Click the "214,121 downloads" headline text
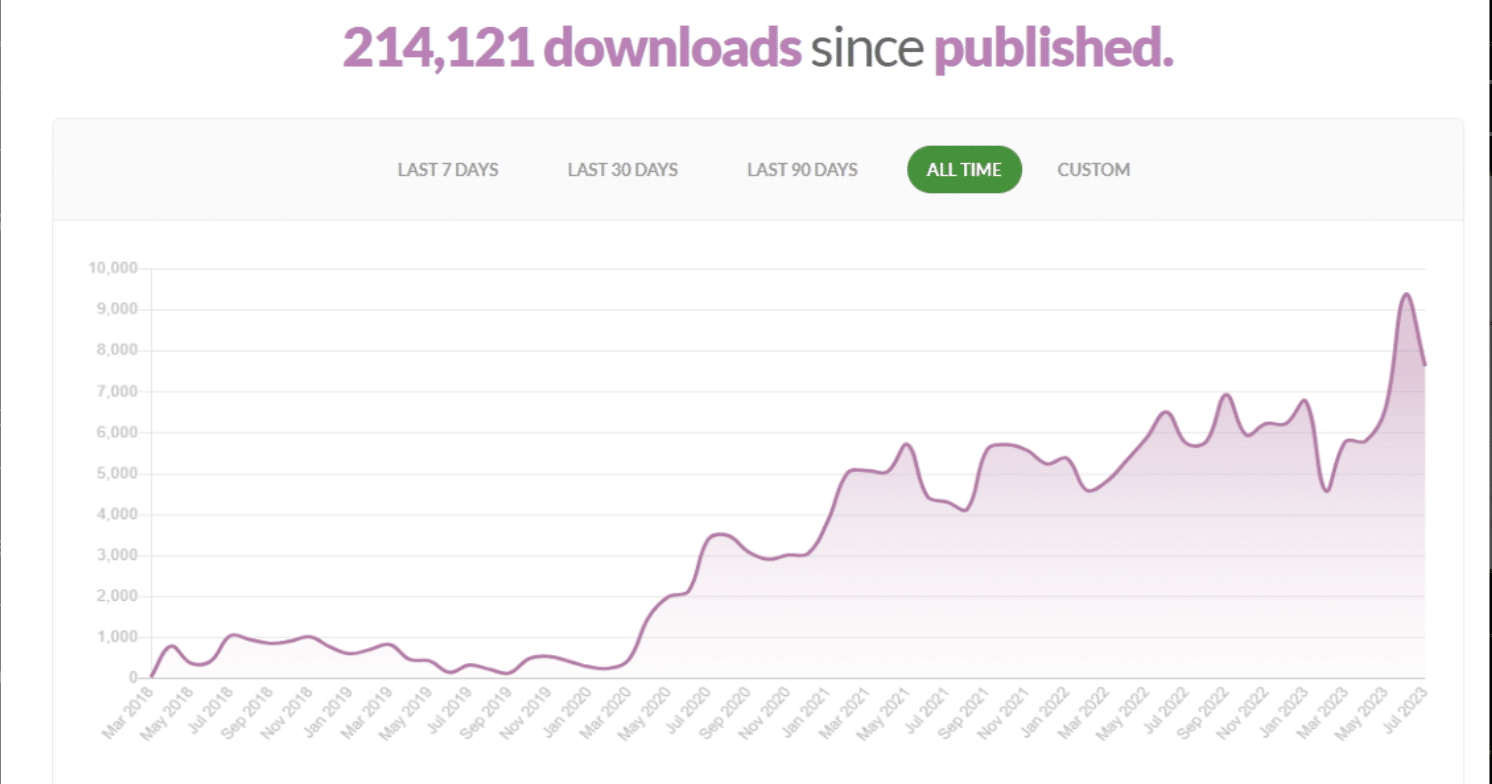Viewport: 1492px width, 784px height. pos(573,48)
